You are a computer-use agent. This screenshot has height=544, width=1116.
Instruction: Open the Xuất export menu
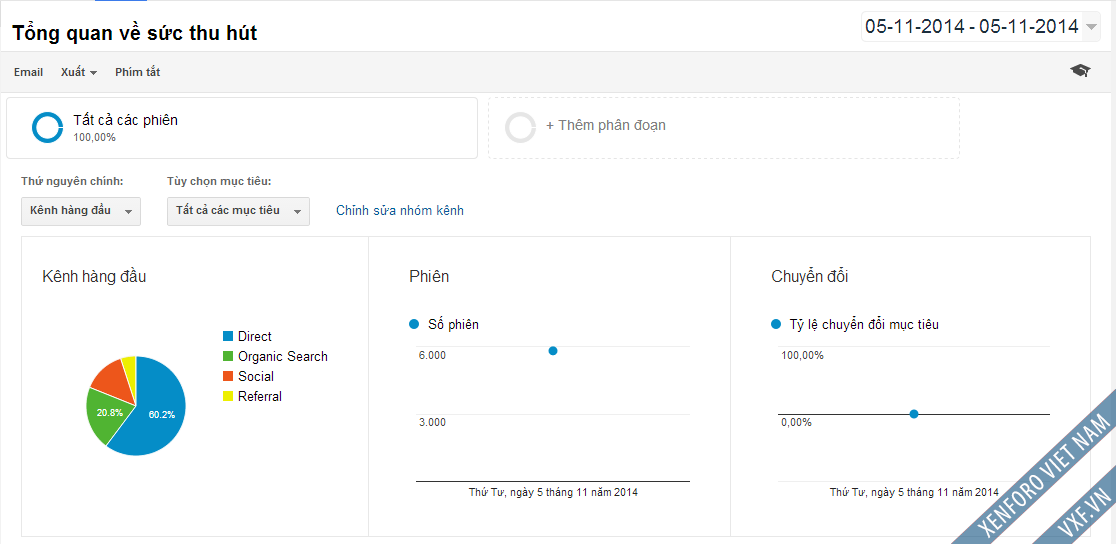click(x=79, y=72)
